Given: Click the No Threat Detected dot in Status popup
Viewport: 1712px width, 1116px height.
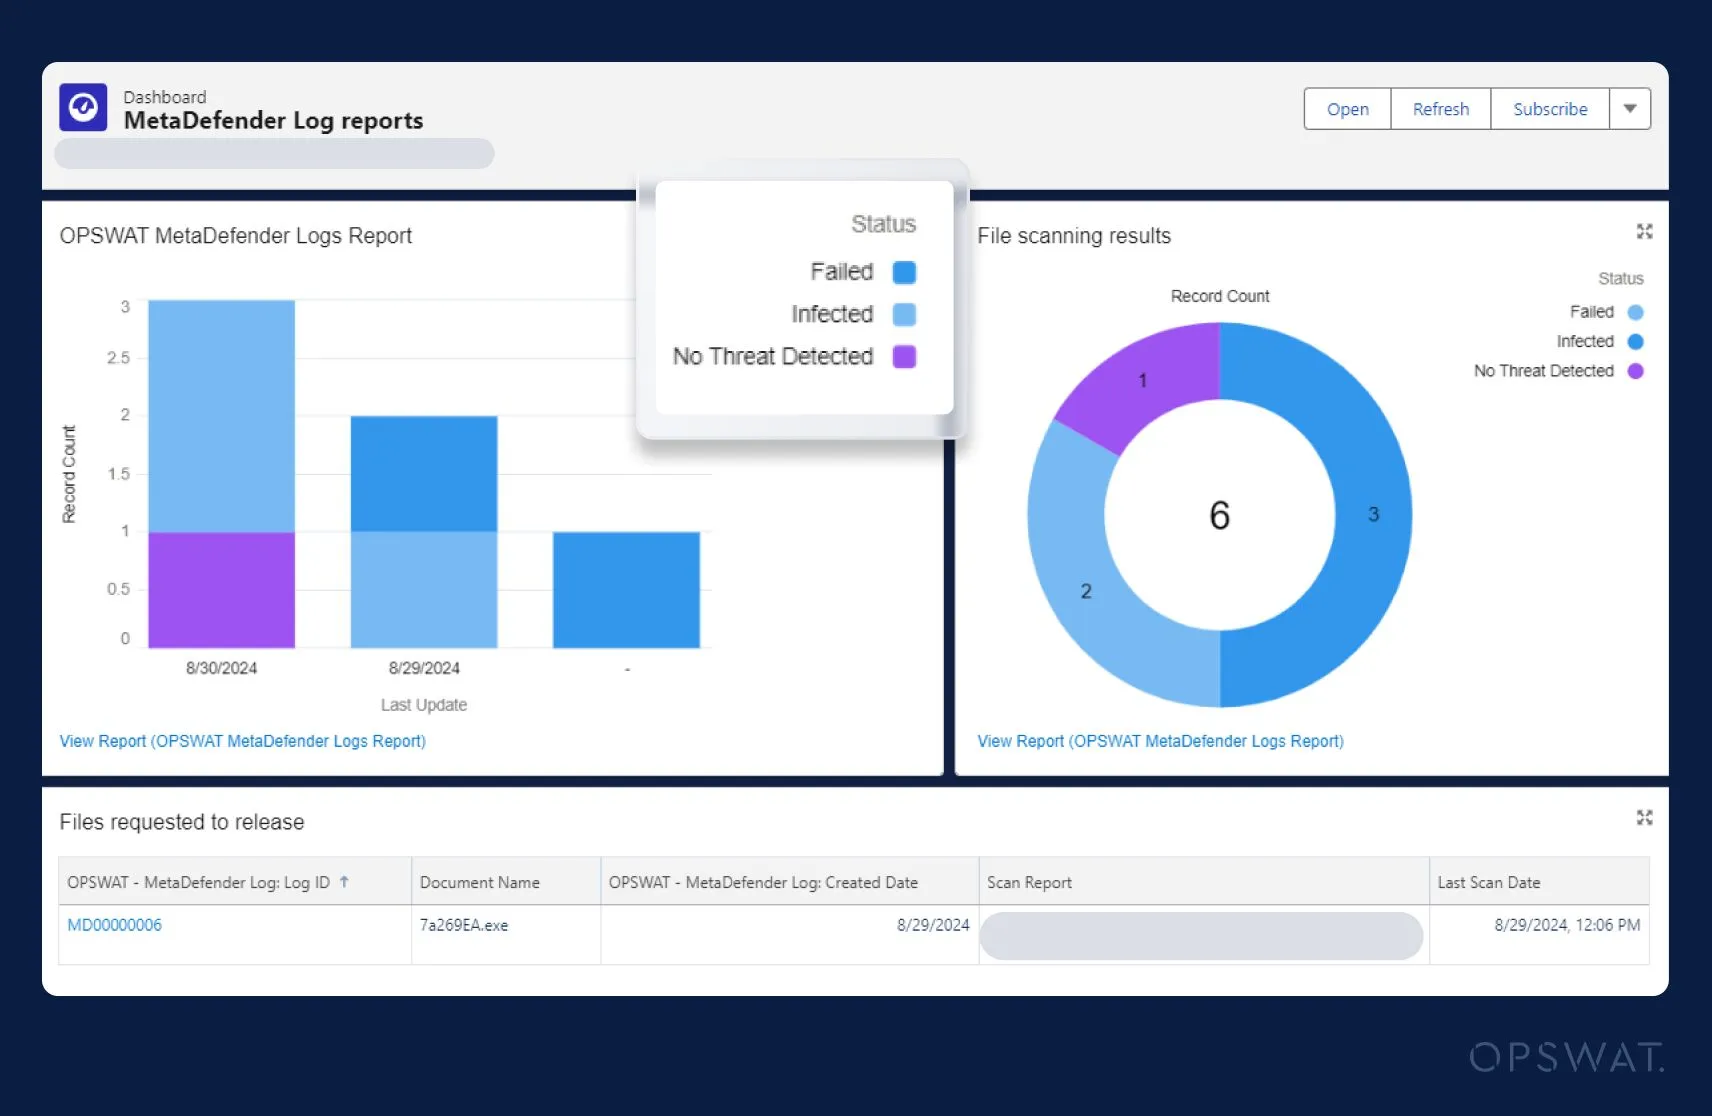Looking at the screenshot, I should 905,356.
